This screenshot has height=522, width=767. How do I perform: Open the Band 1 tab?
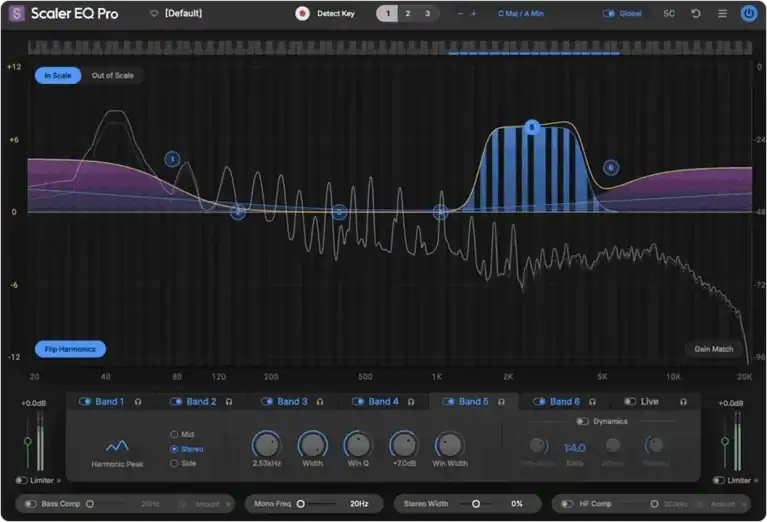(110, 402)
